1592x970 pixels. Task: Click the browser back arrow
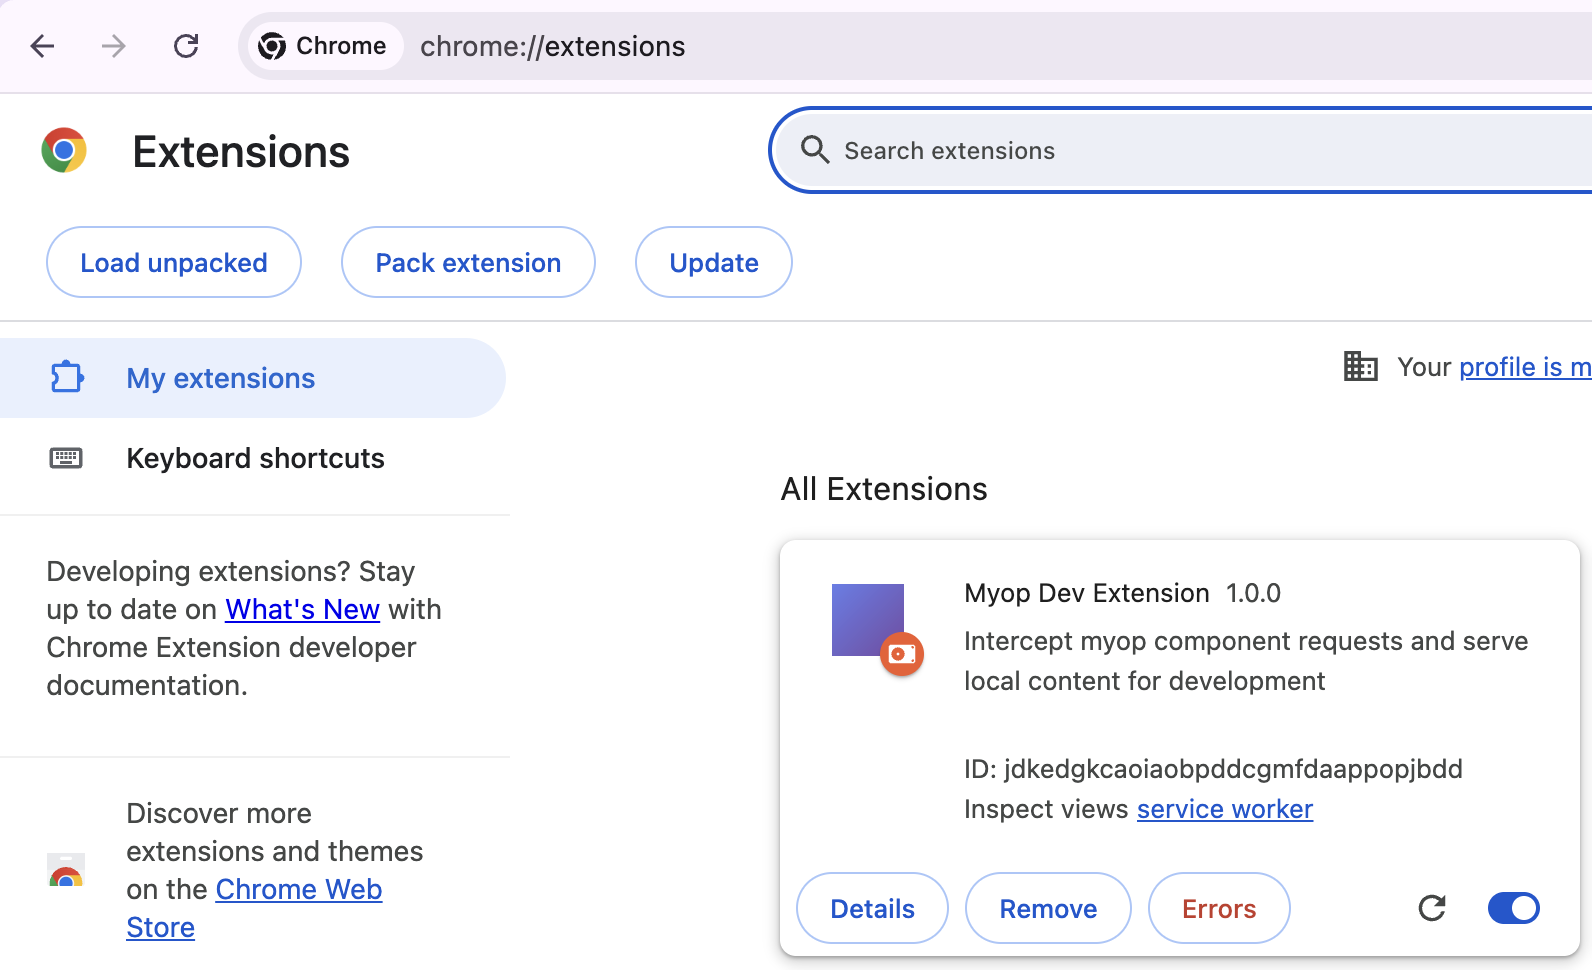click(42, 46)
